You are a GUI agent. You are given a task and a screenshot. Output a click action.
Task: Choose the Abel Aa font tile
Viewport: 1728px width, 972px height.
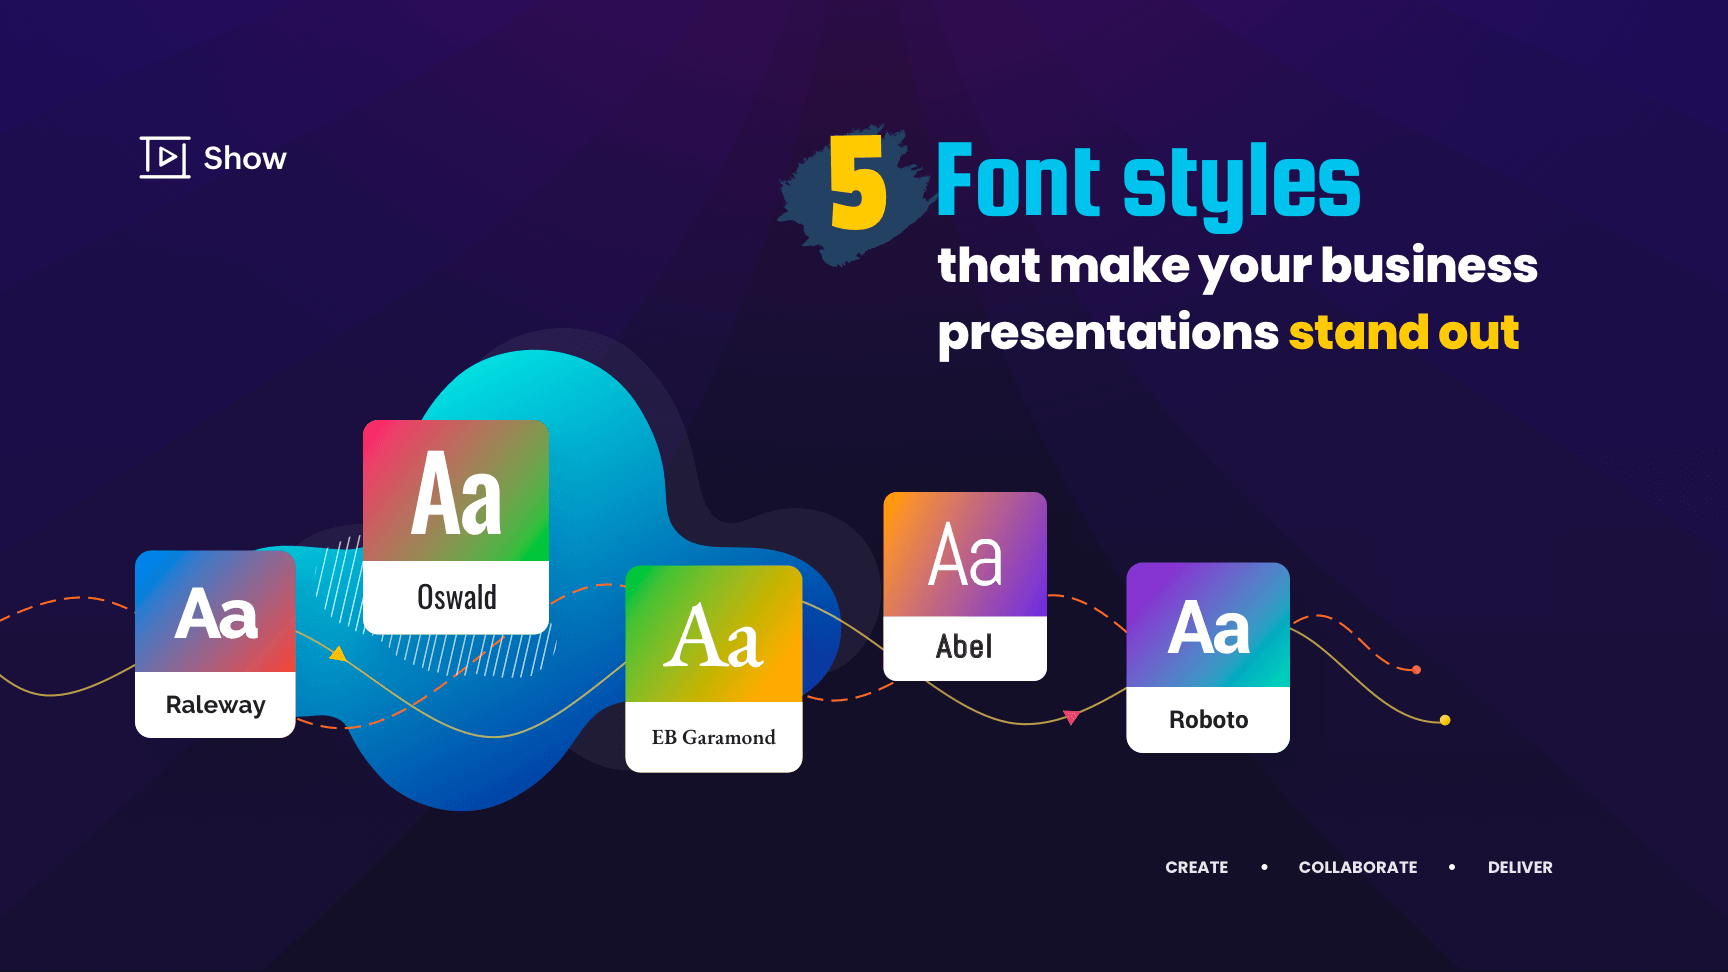tap(965, 555)
